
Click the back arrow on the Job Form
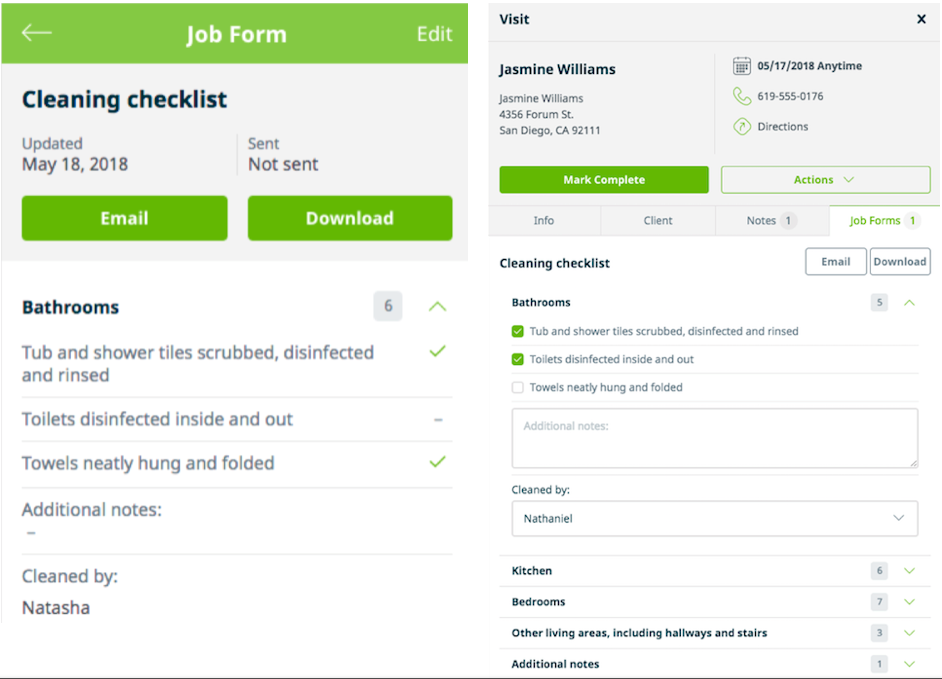click(x=36, y=33)
